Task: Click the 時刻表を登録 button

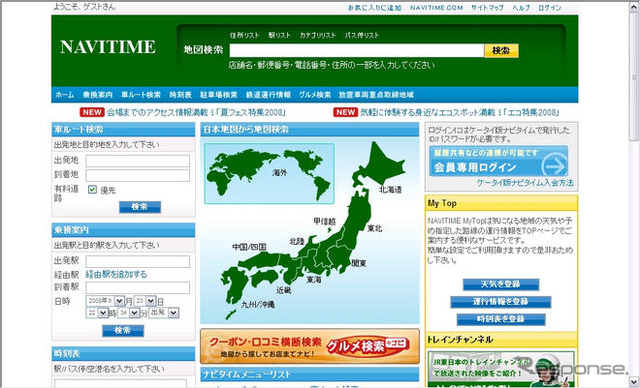Action: click(501, 319)
